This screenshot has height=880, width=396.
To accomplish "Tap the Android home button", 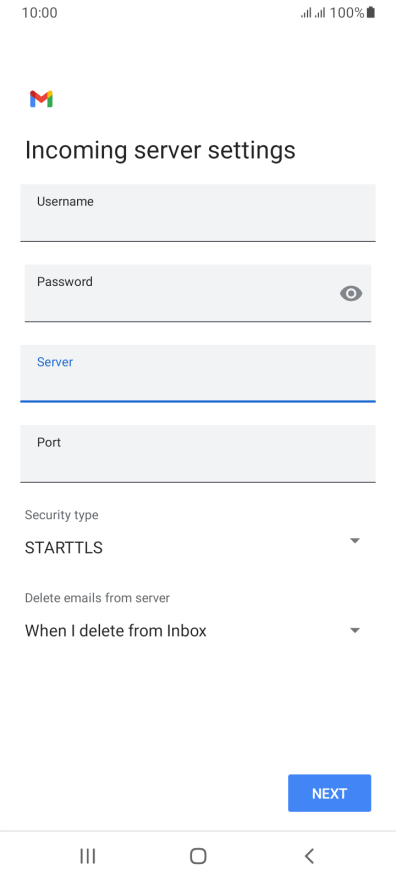I will coord(198,856).
